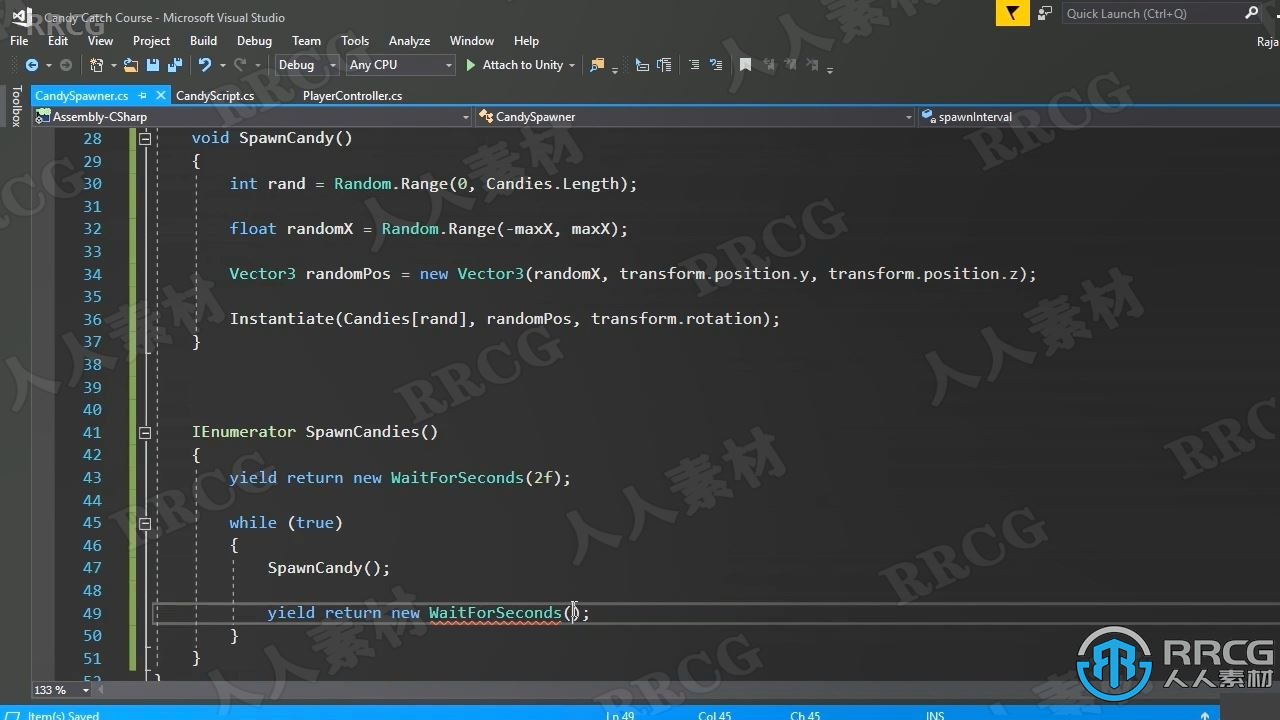Viewport: 1280px width, 720px height.
Task: Undo the last edit
Action: coord(204,65)
